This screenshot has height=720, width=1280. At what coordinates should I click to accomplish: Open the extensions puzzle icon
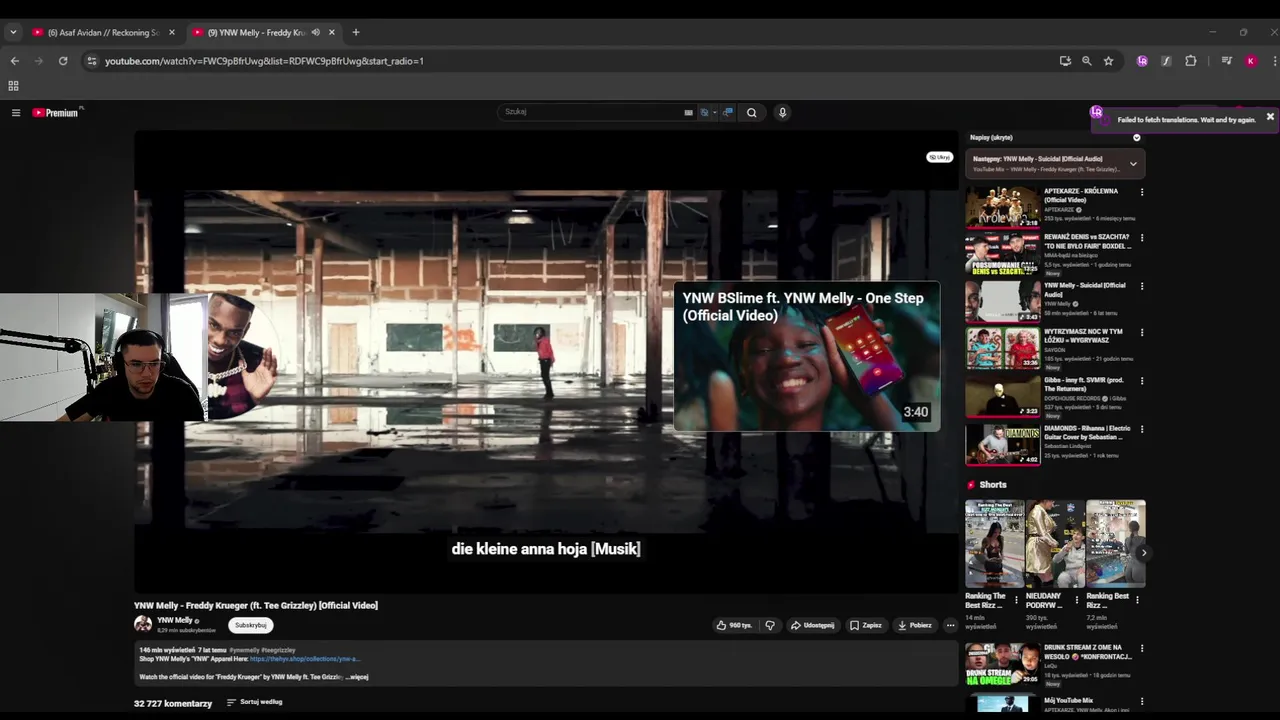click(1190, 61)
